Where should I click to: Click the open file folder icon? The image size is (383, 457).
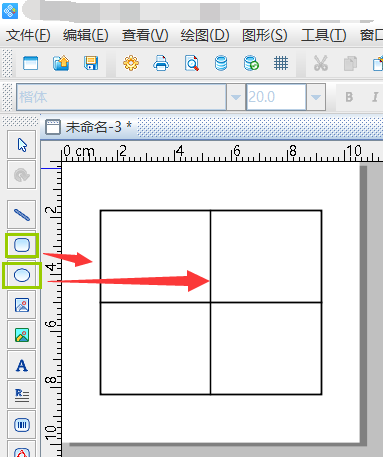(61, 63)
